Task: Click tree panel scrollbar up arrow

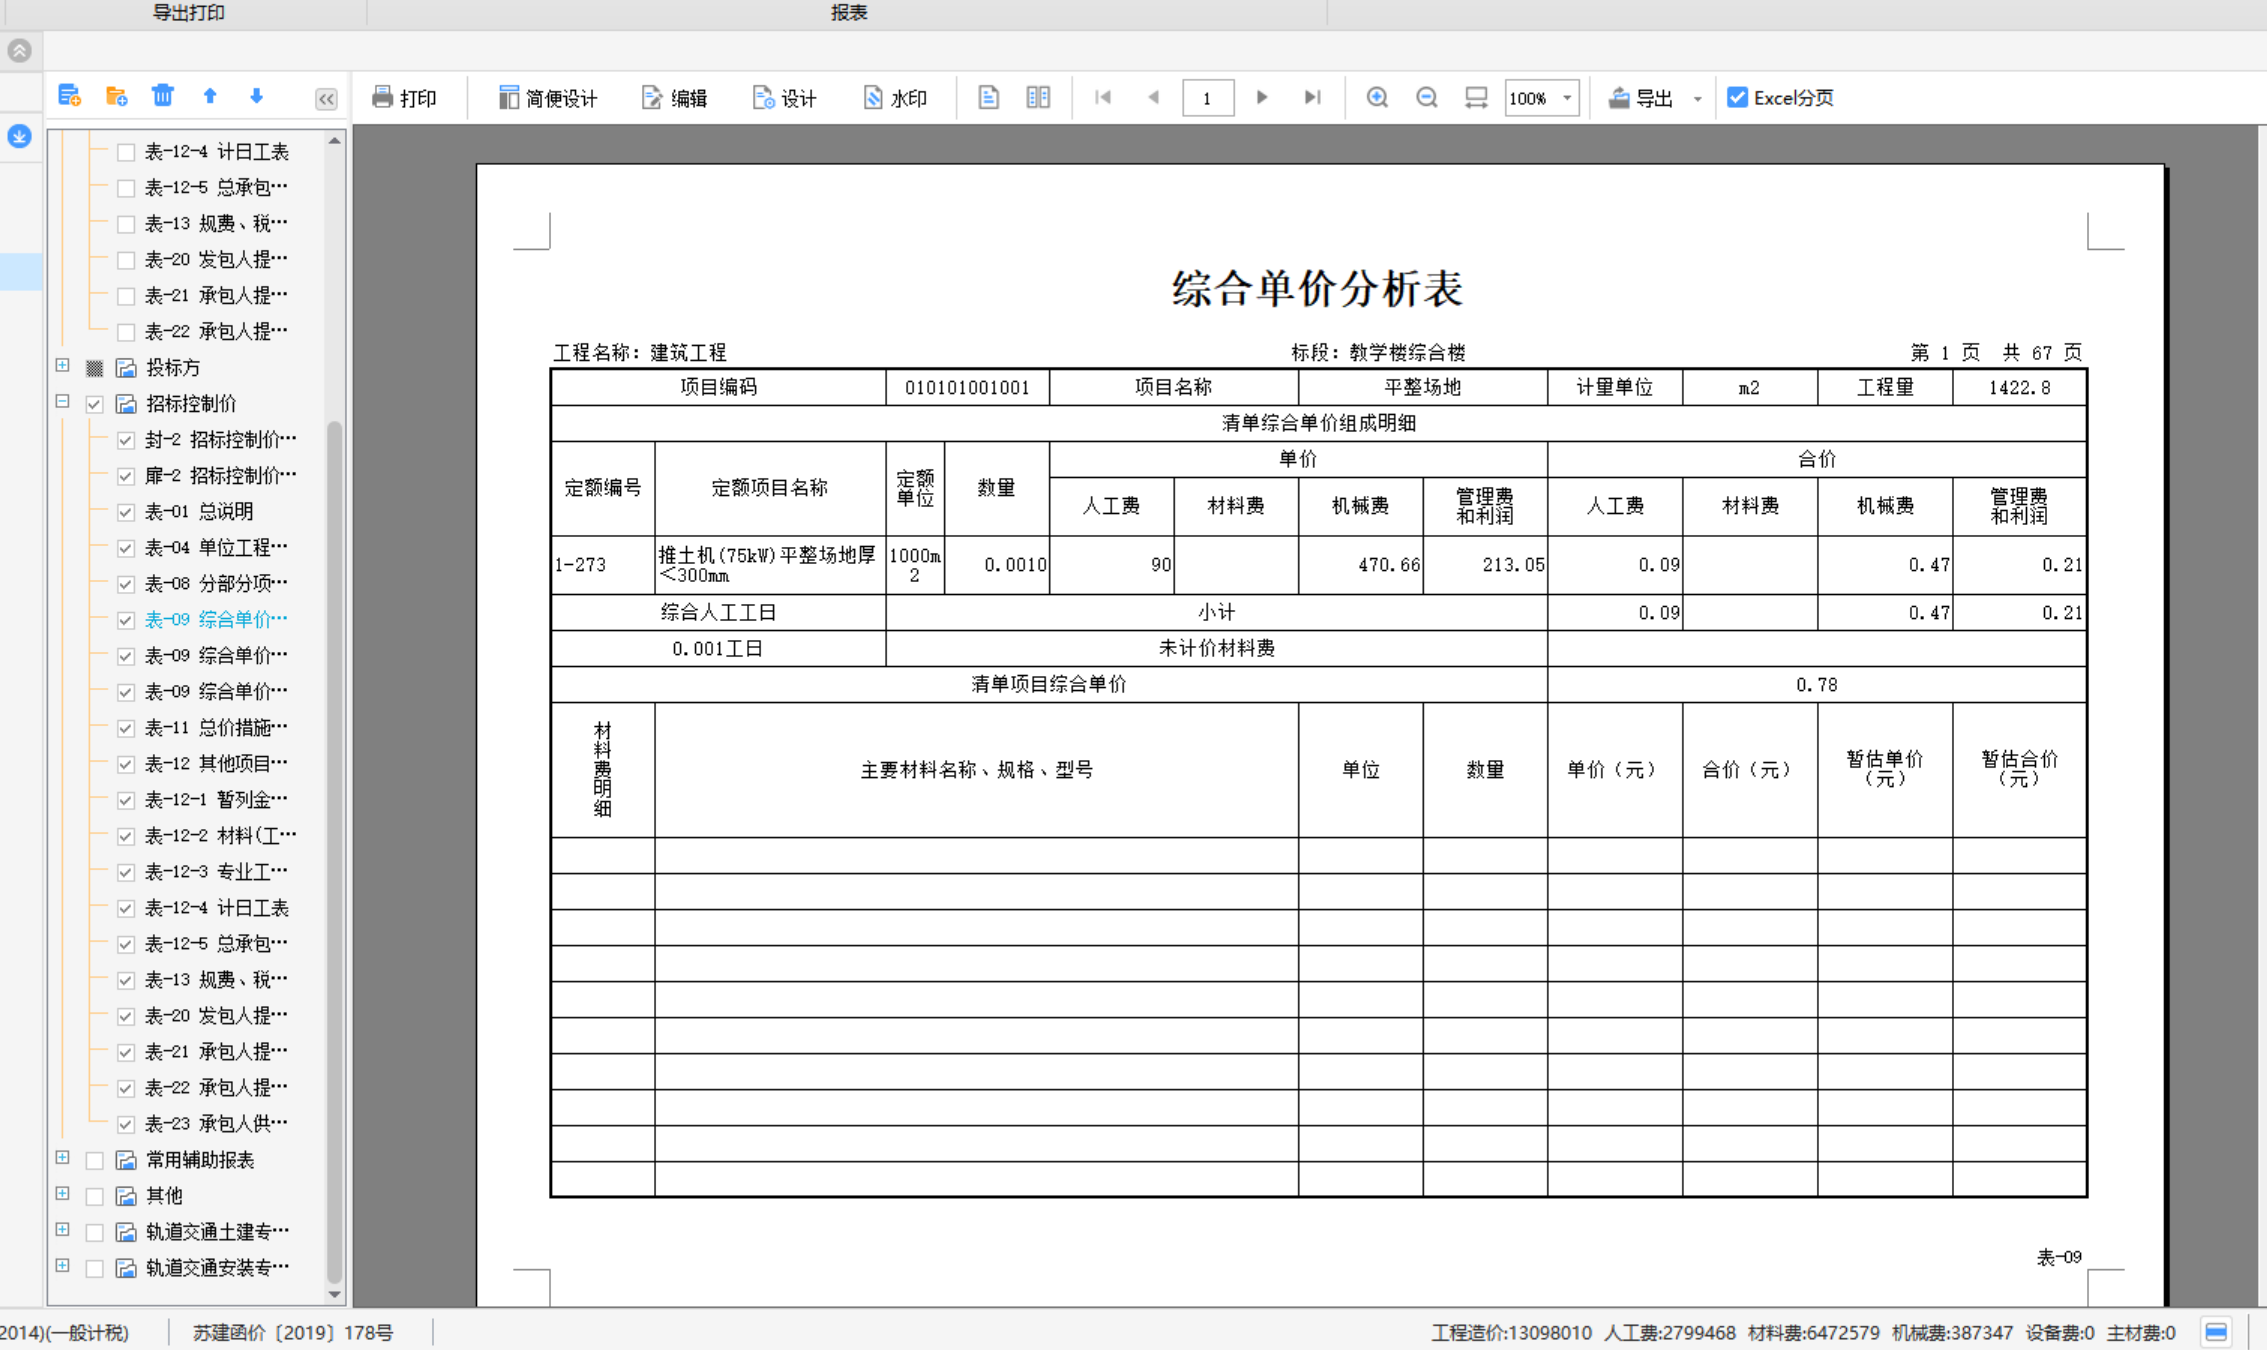Action: (335, 141)
